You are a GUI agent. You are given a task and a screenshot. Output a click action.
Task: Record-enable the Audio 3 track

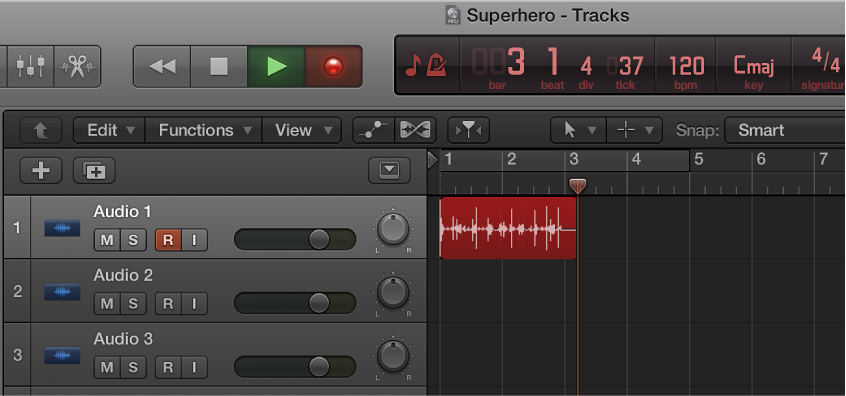tap(168, 367)
